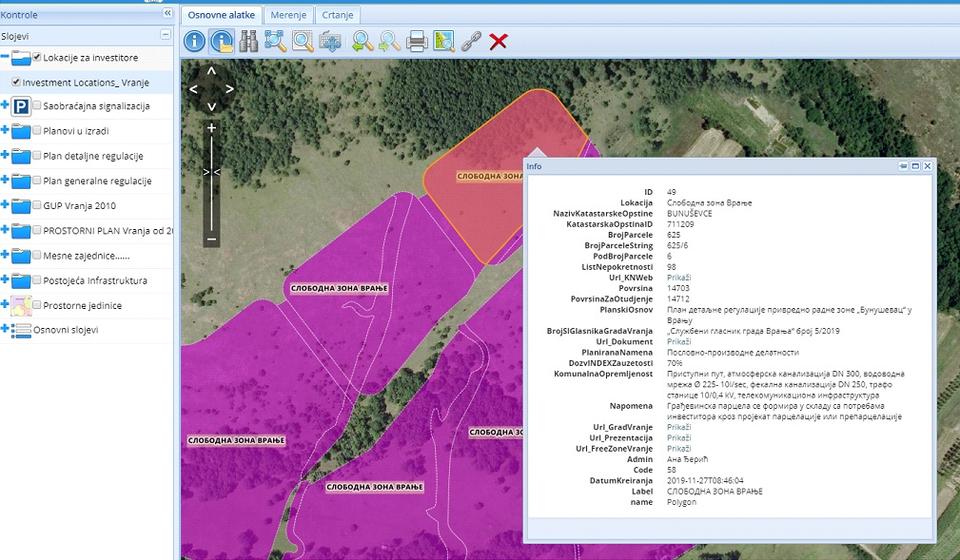
Task: Enable the Saobraćajna signalizacija layer checkbox
Action: click(37, 106)
